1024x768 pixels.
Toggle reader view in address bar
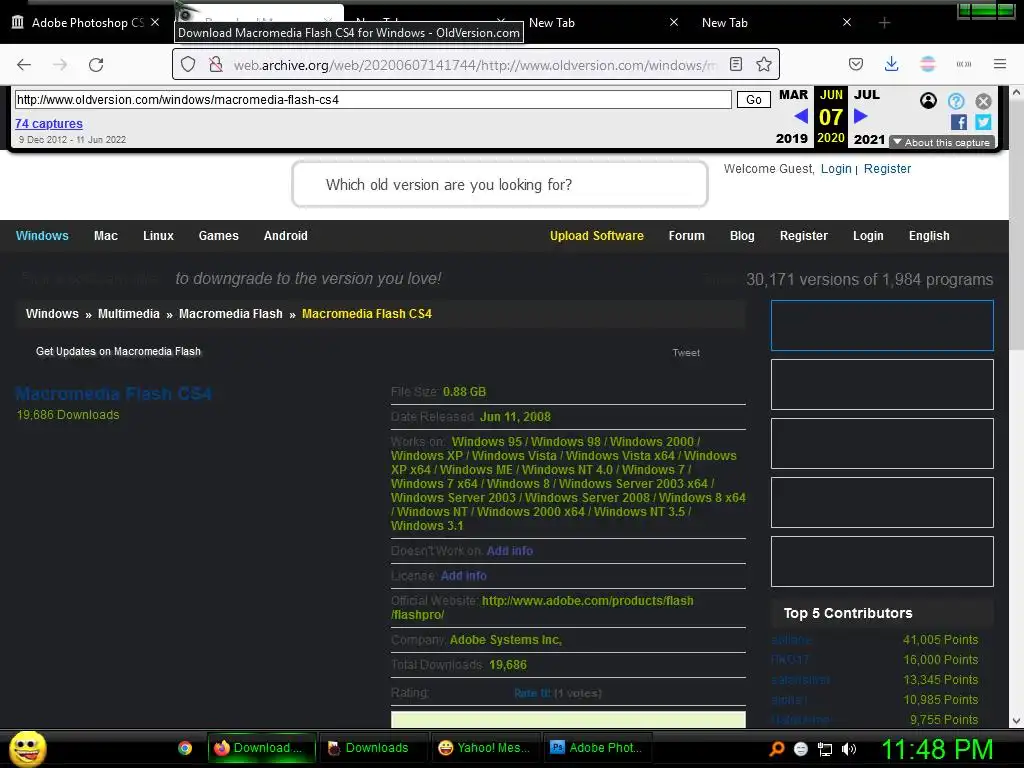(x=736, y=64)
